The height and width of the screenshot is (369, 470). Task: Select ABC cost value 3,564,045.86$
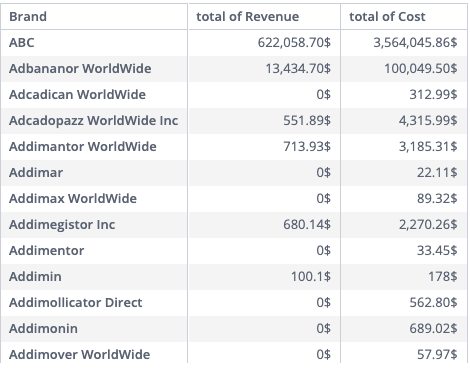[x=415, y=42]
